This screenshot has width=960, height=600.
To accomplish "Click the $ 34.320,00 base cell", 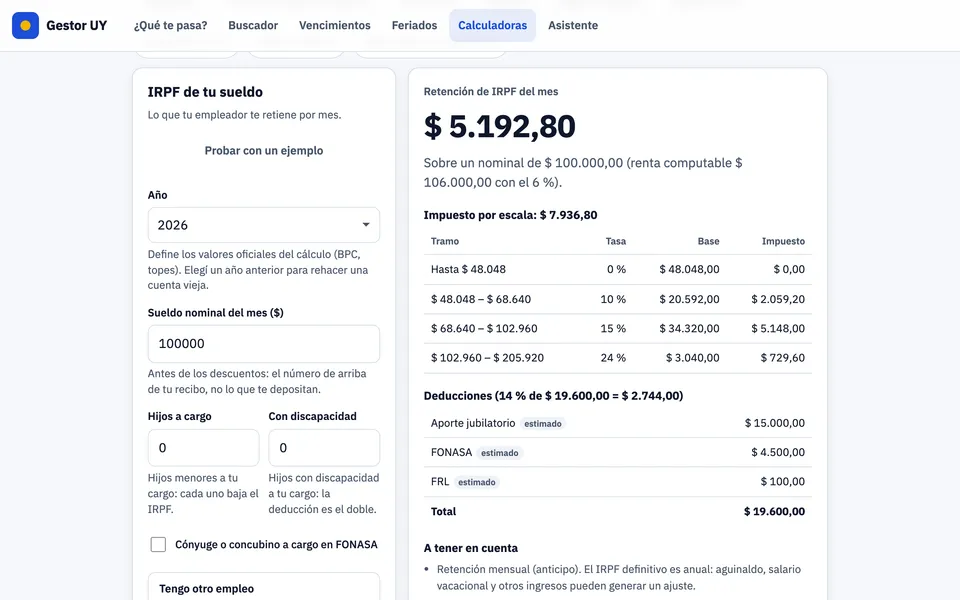I will pyautogui.click(x=689, y=329).
